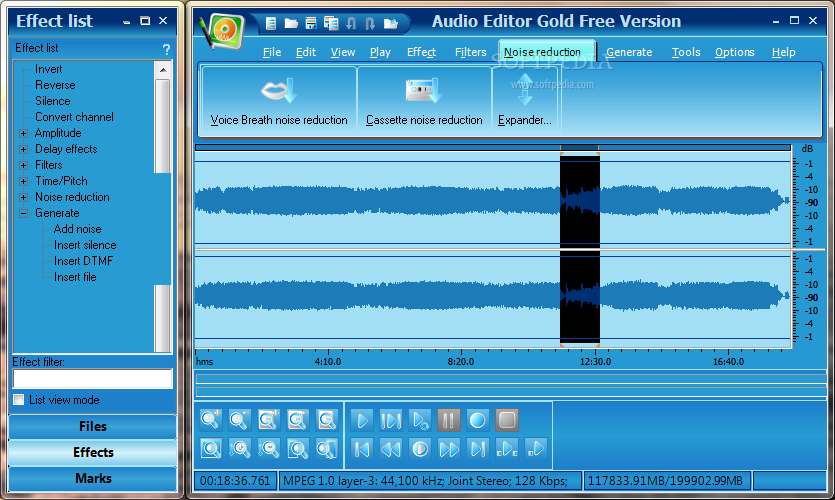Image resolution: width=835 pixels, height=500 pixels.
Task: Click the effect list scrollbar up arrow
Action: pyautogui.click(x=163, y=70)
